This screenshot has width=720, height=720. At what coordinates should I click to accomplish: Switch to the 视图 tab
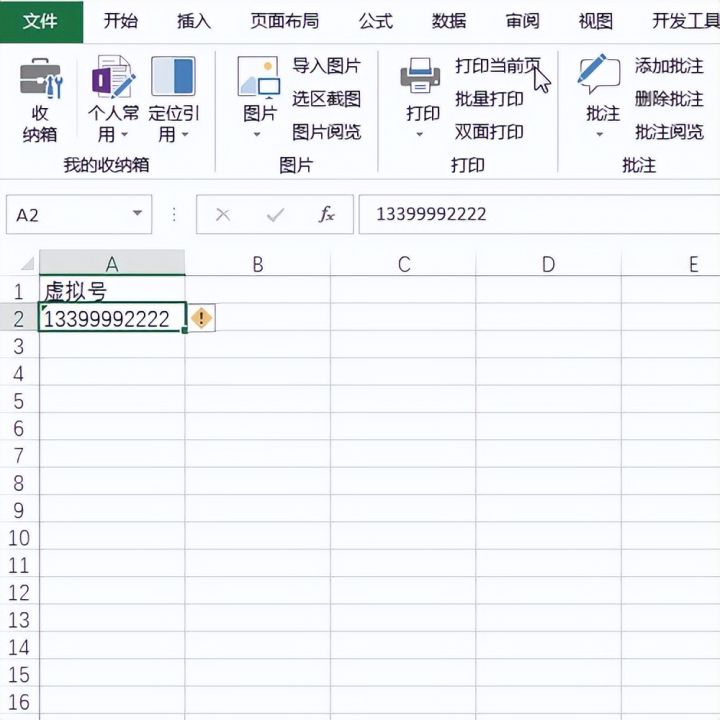coord(596,21)
